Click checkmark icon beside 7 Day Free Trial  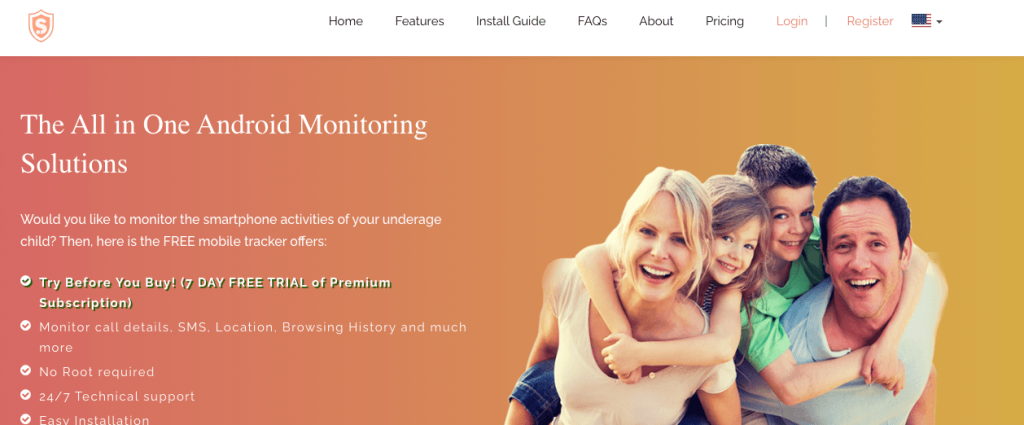[25, 281]
